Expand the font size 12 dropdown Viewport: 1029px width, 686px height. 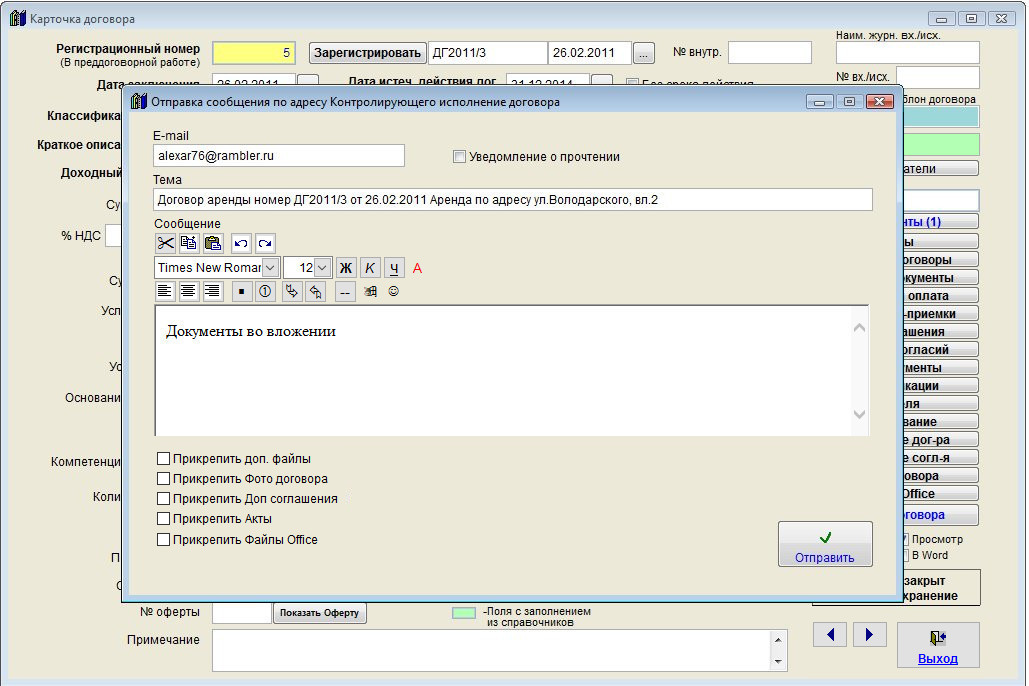coord(323,267)
